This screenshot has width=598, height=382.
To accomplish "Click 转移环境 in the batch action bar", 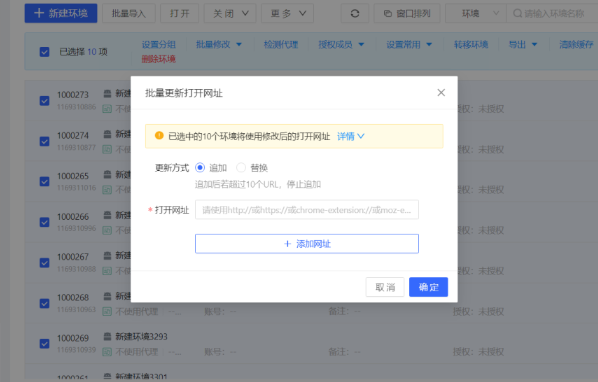I will [x=471, y=45].
